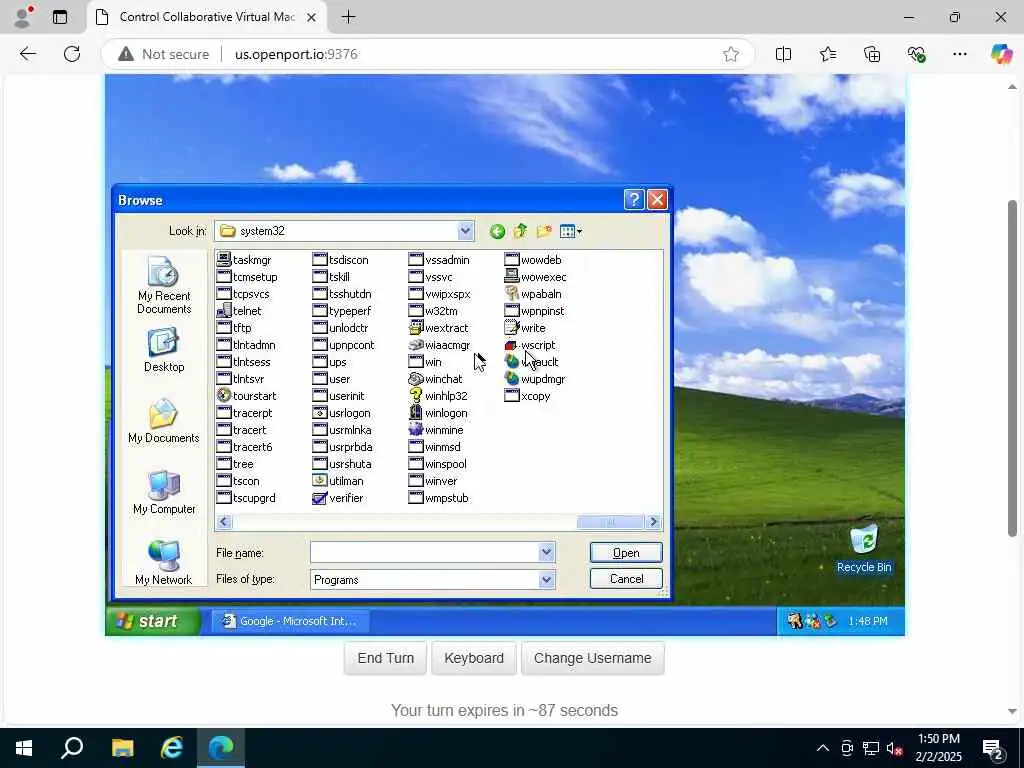Select the write program file

(x=525, y=328)
